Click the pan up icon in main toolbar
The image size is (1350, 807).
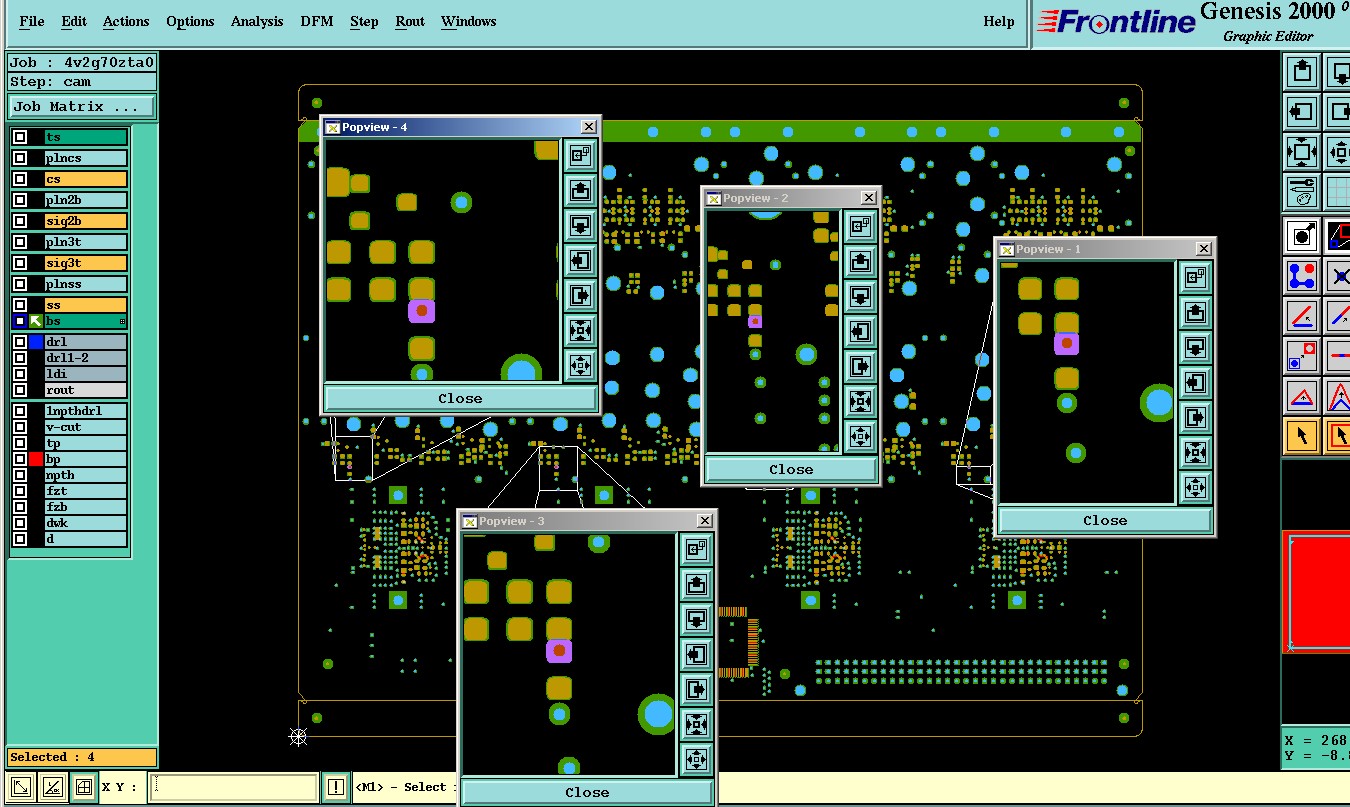point(1301,71)
